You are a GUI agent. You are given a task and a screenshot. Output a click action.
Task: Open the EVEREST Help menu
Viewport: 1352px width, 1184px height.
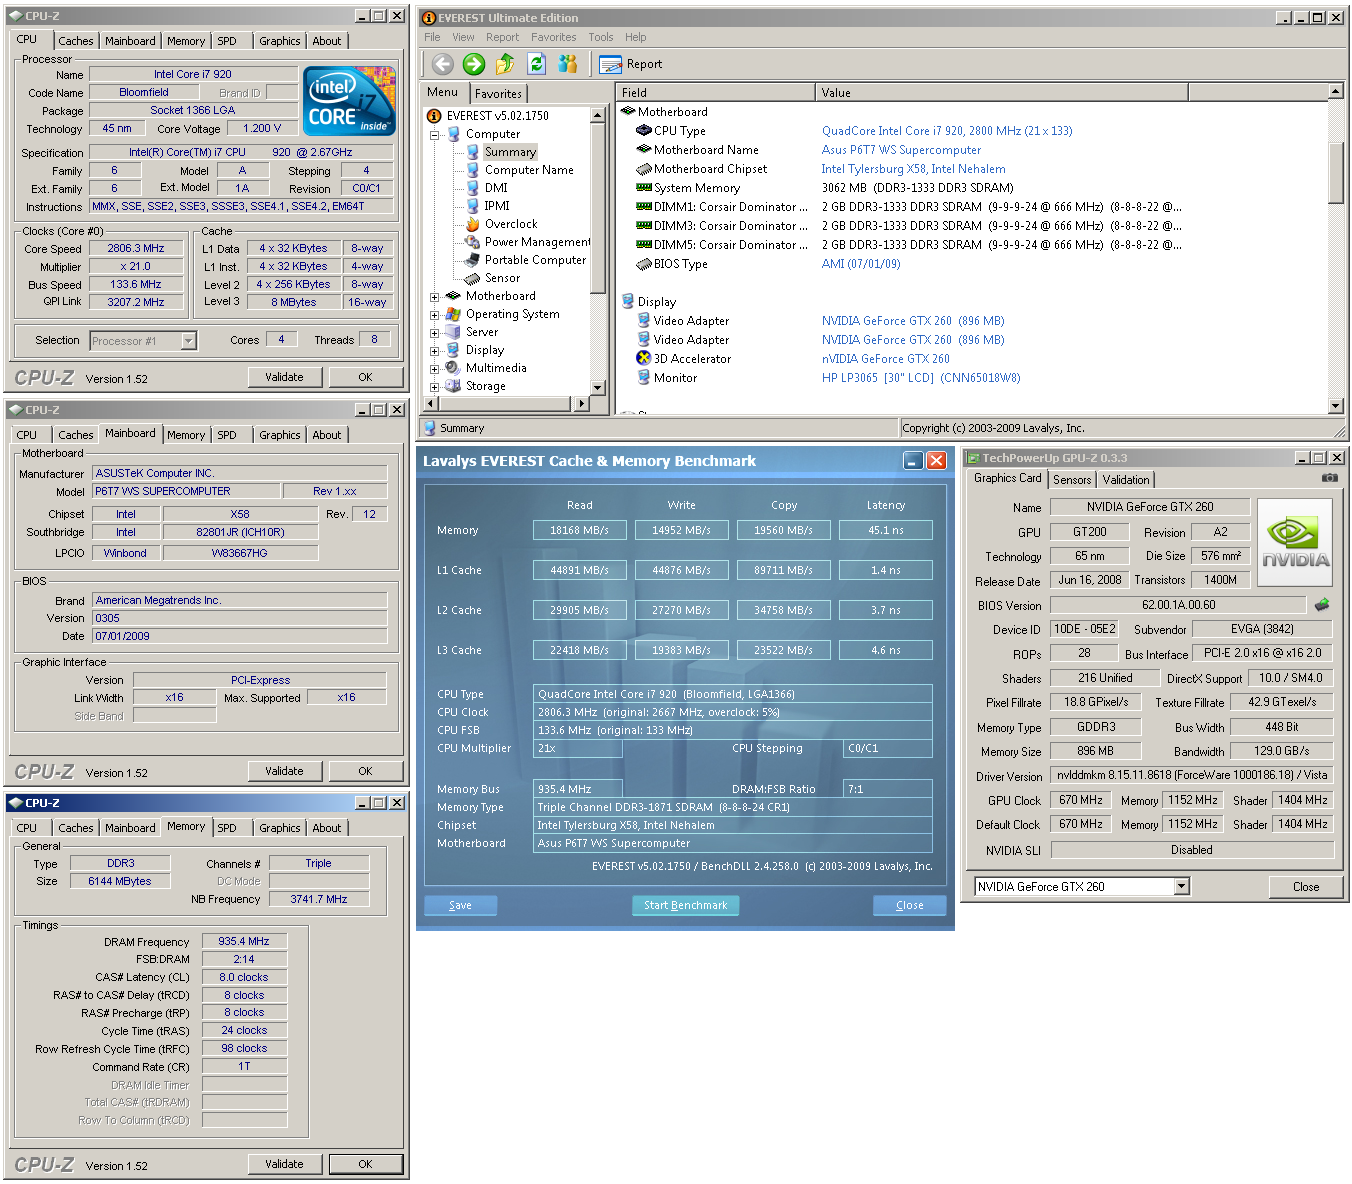point(636,37)
